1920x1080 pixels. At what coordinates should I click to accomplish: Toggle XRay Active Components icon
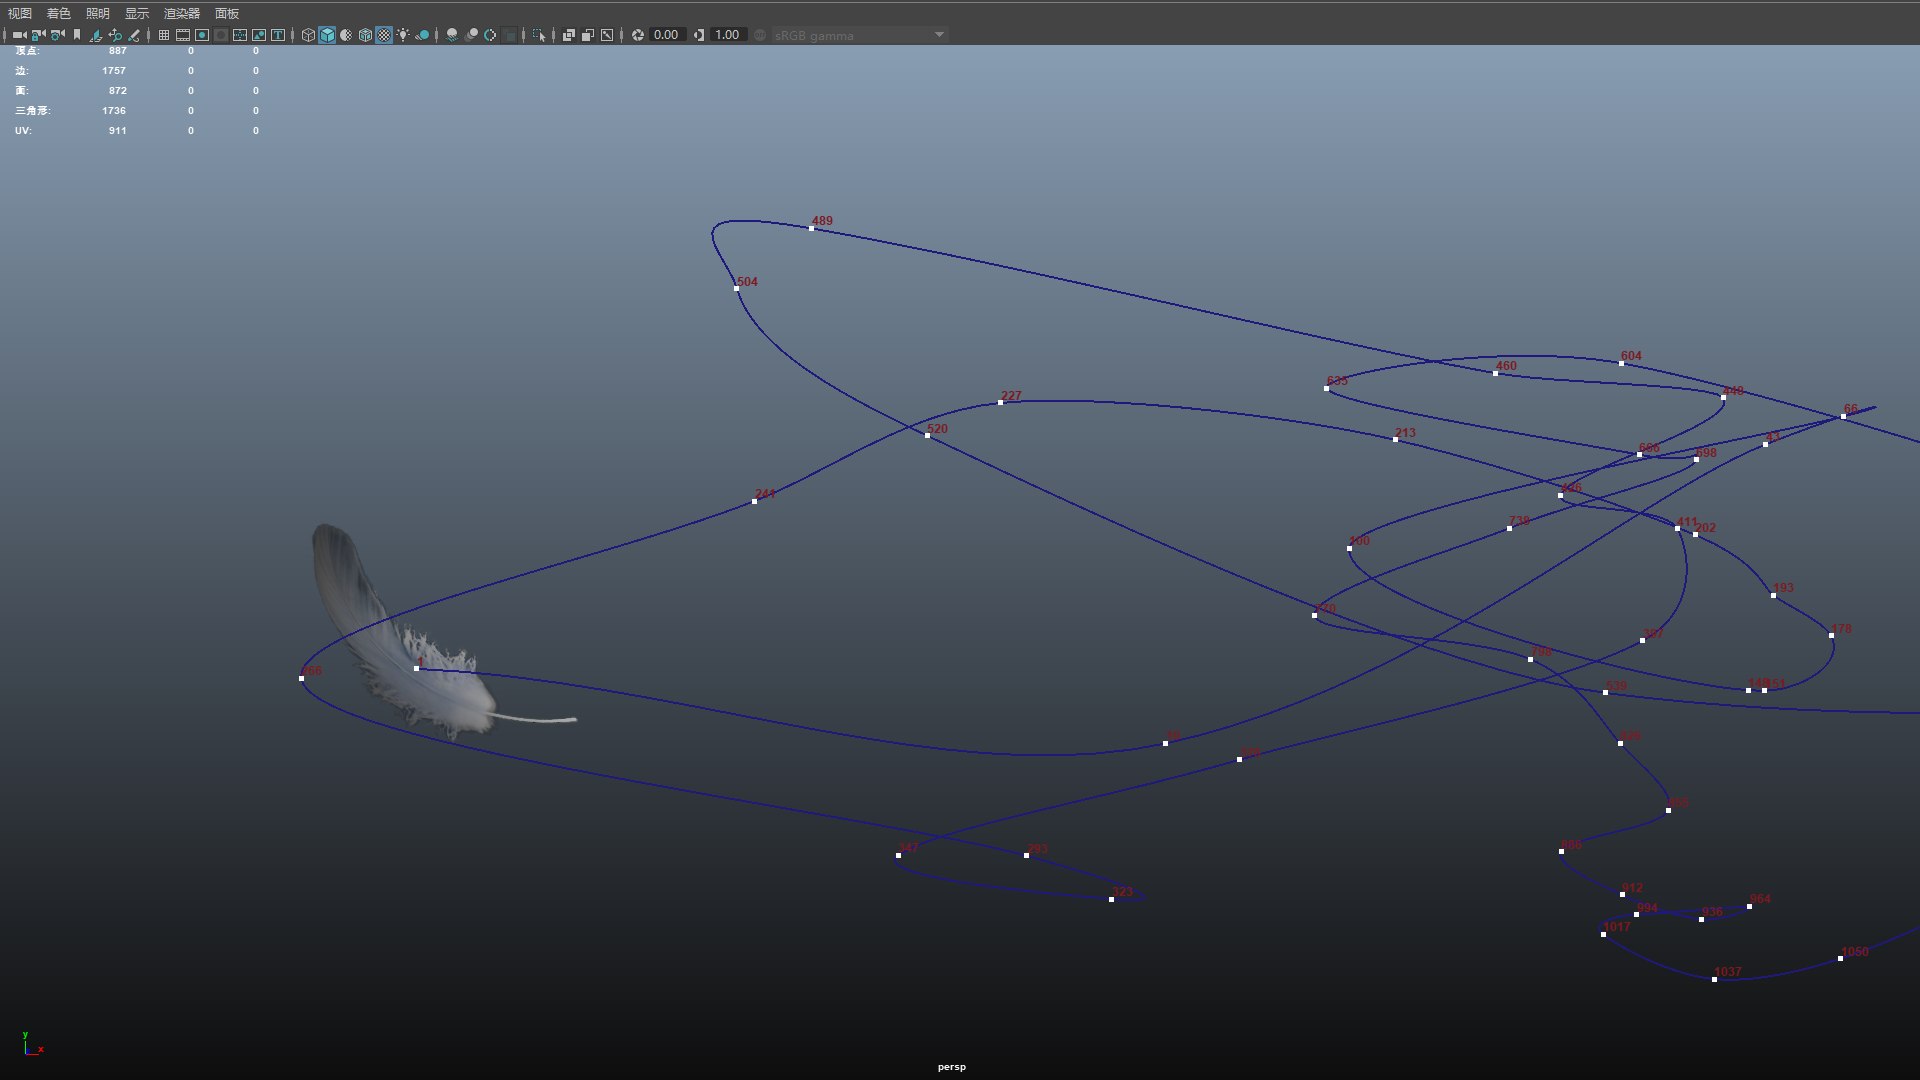click(x=588, y=35)
